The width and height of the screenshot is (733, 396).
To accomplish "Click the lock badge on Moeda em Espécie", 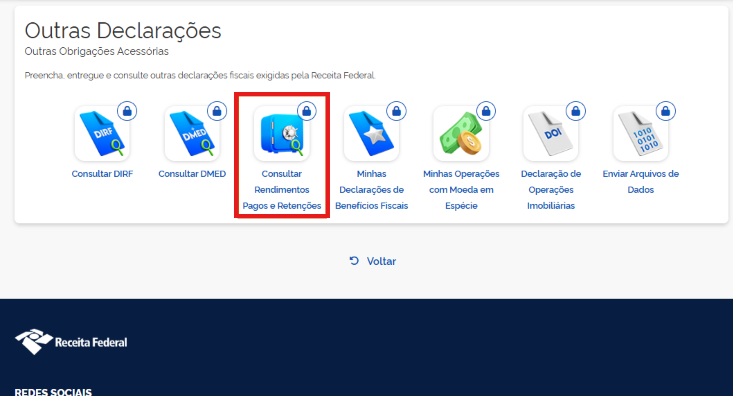I will pyautogui.click(x=486, y=111).
